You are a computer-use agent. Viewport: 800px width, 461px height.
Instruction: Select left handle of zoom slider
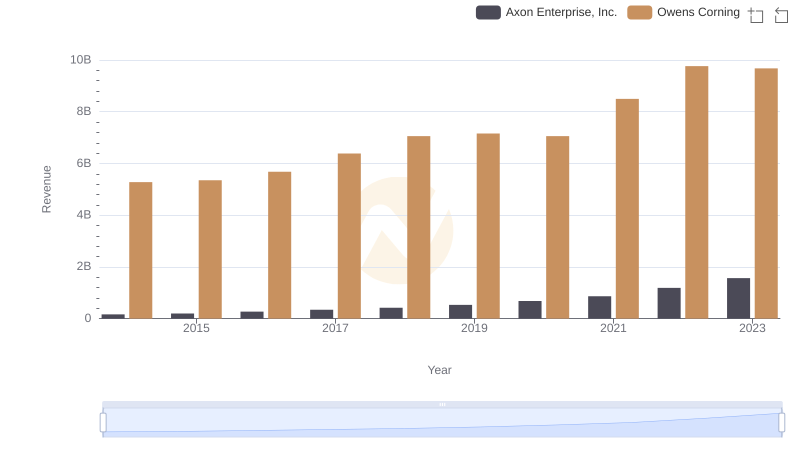pyautogui.click(x=103, y=423)
